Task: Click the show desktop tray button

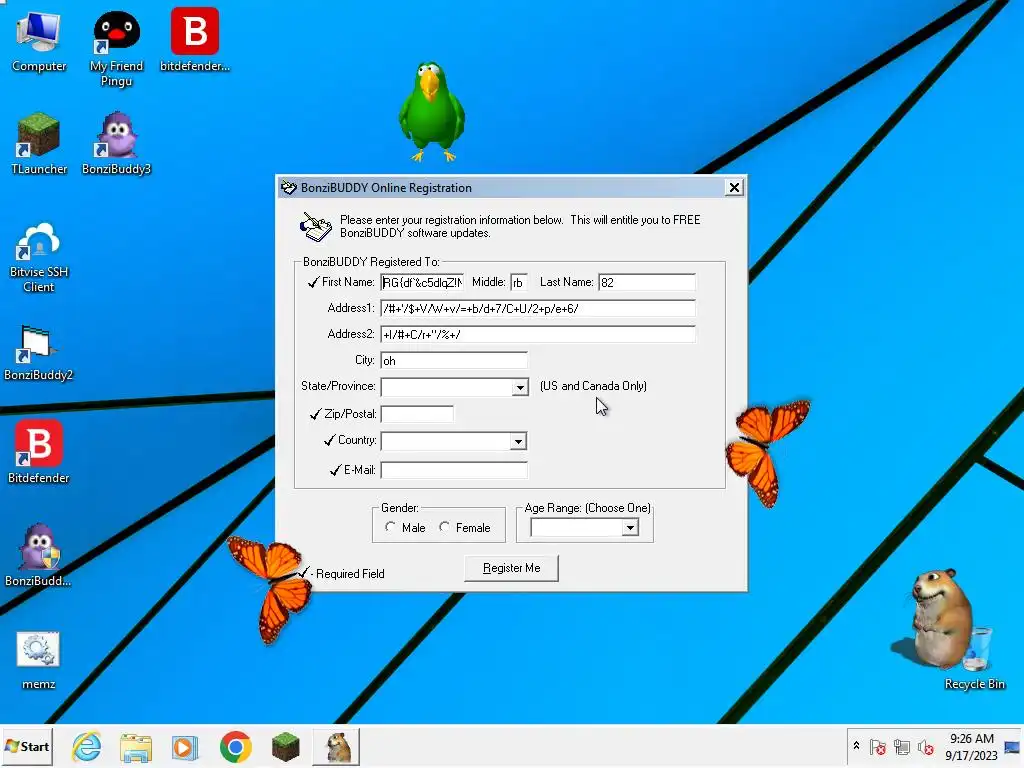Action: [x=1012, y=746]
